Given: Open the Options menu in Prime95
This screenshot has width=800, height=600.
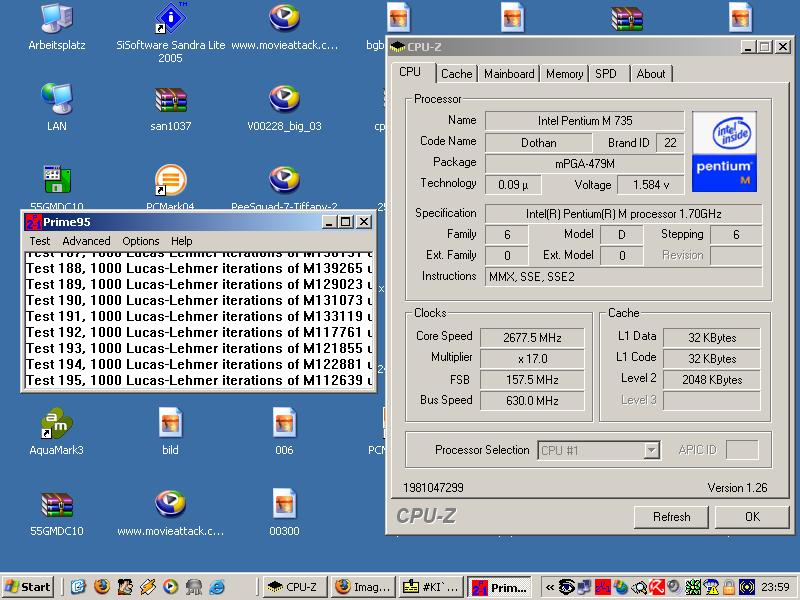Looking at the screenshot, I should point(141,241).
